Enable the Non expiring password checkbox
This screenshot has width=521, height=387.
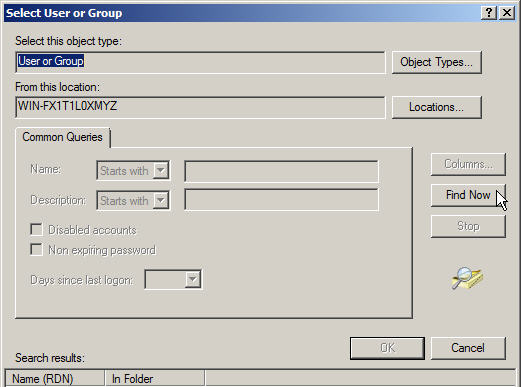[36, 249]
